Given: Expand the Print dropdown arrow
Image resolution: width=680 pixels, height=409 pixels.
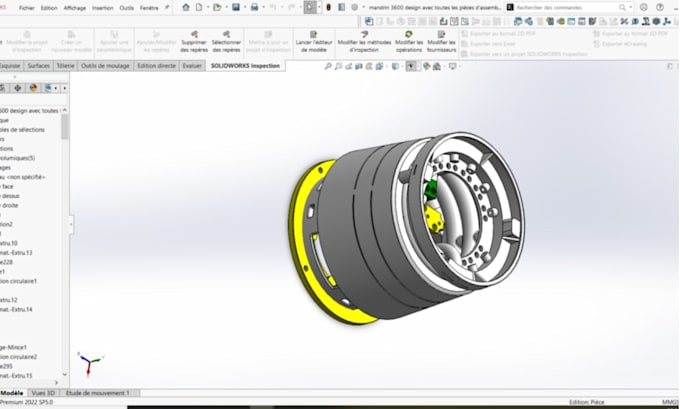Looking at the screenshot, I should [x=263, y=7].
